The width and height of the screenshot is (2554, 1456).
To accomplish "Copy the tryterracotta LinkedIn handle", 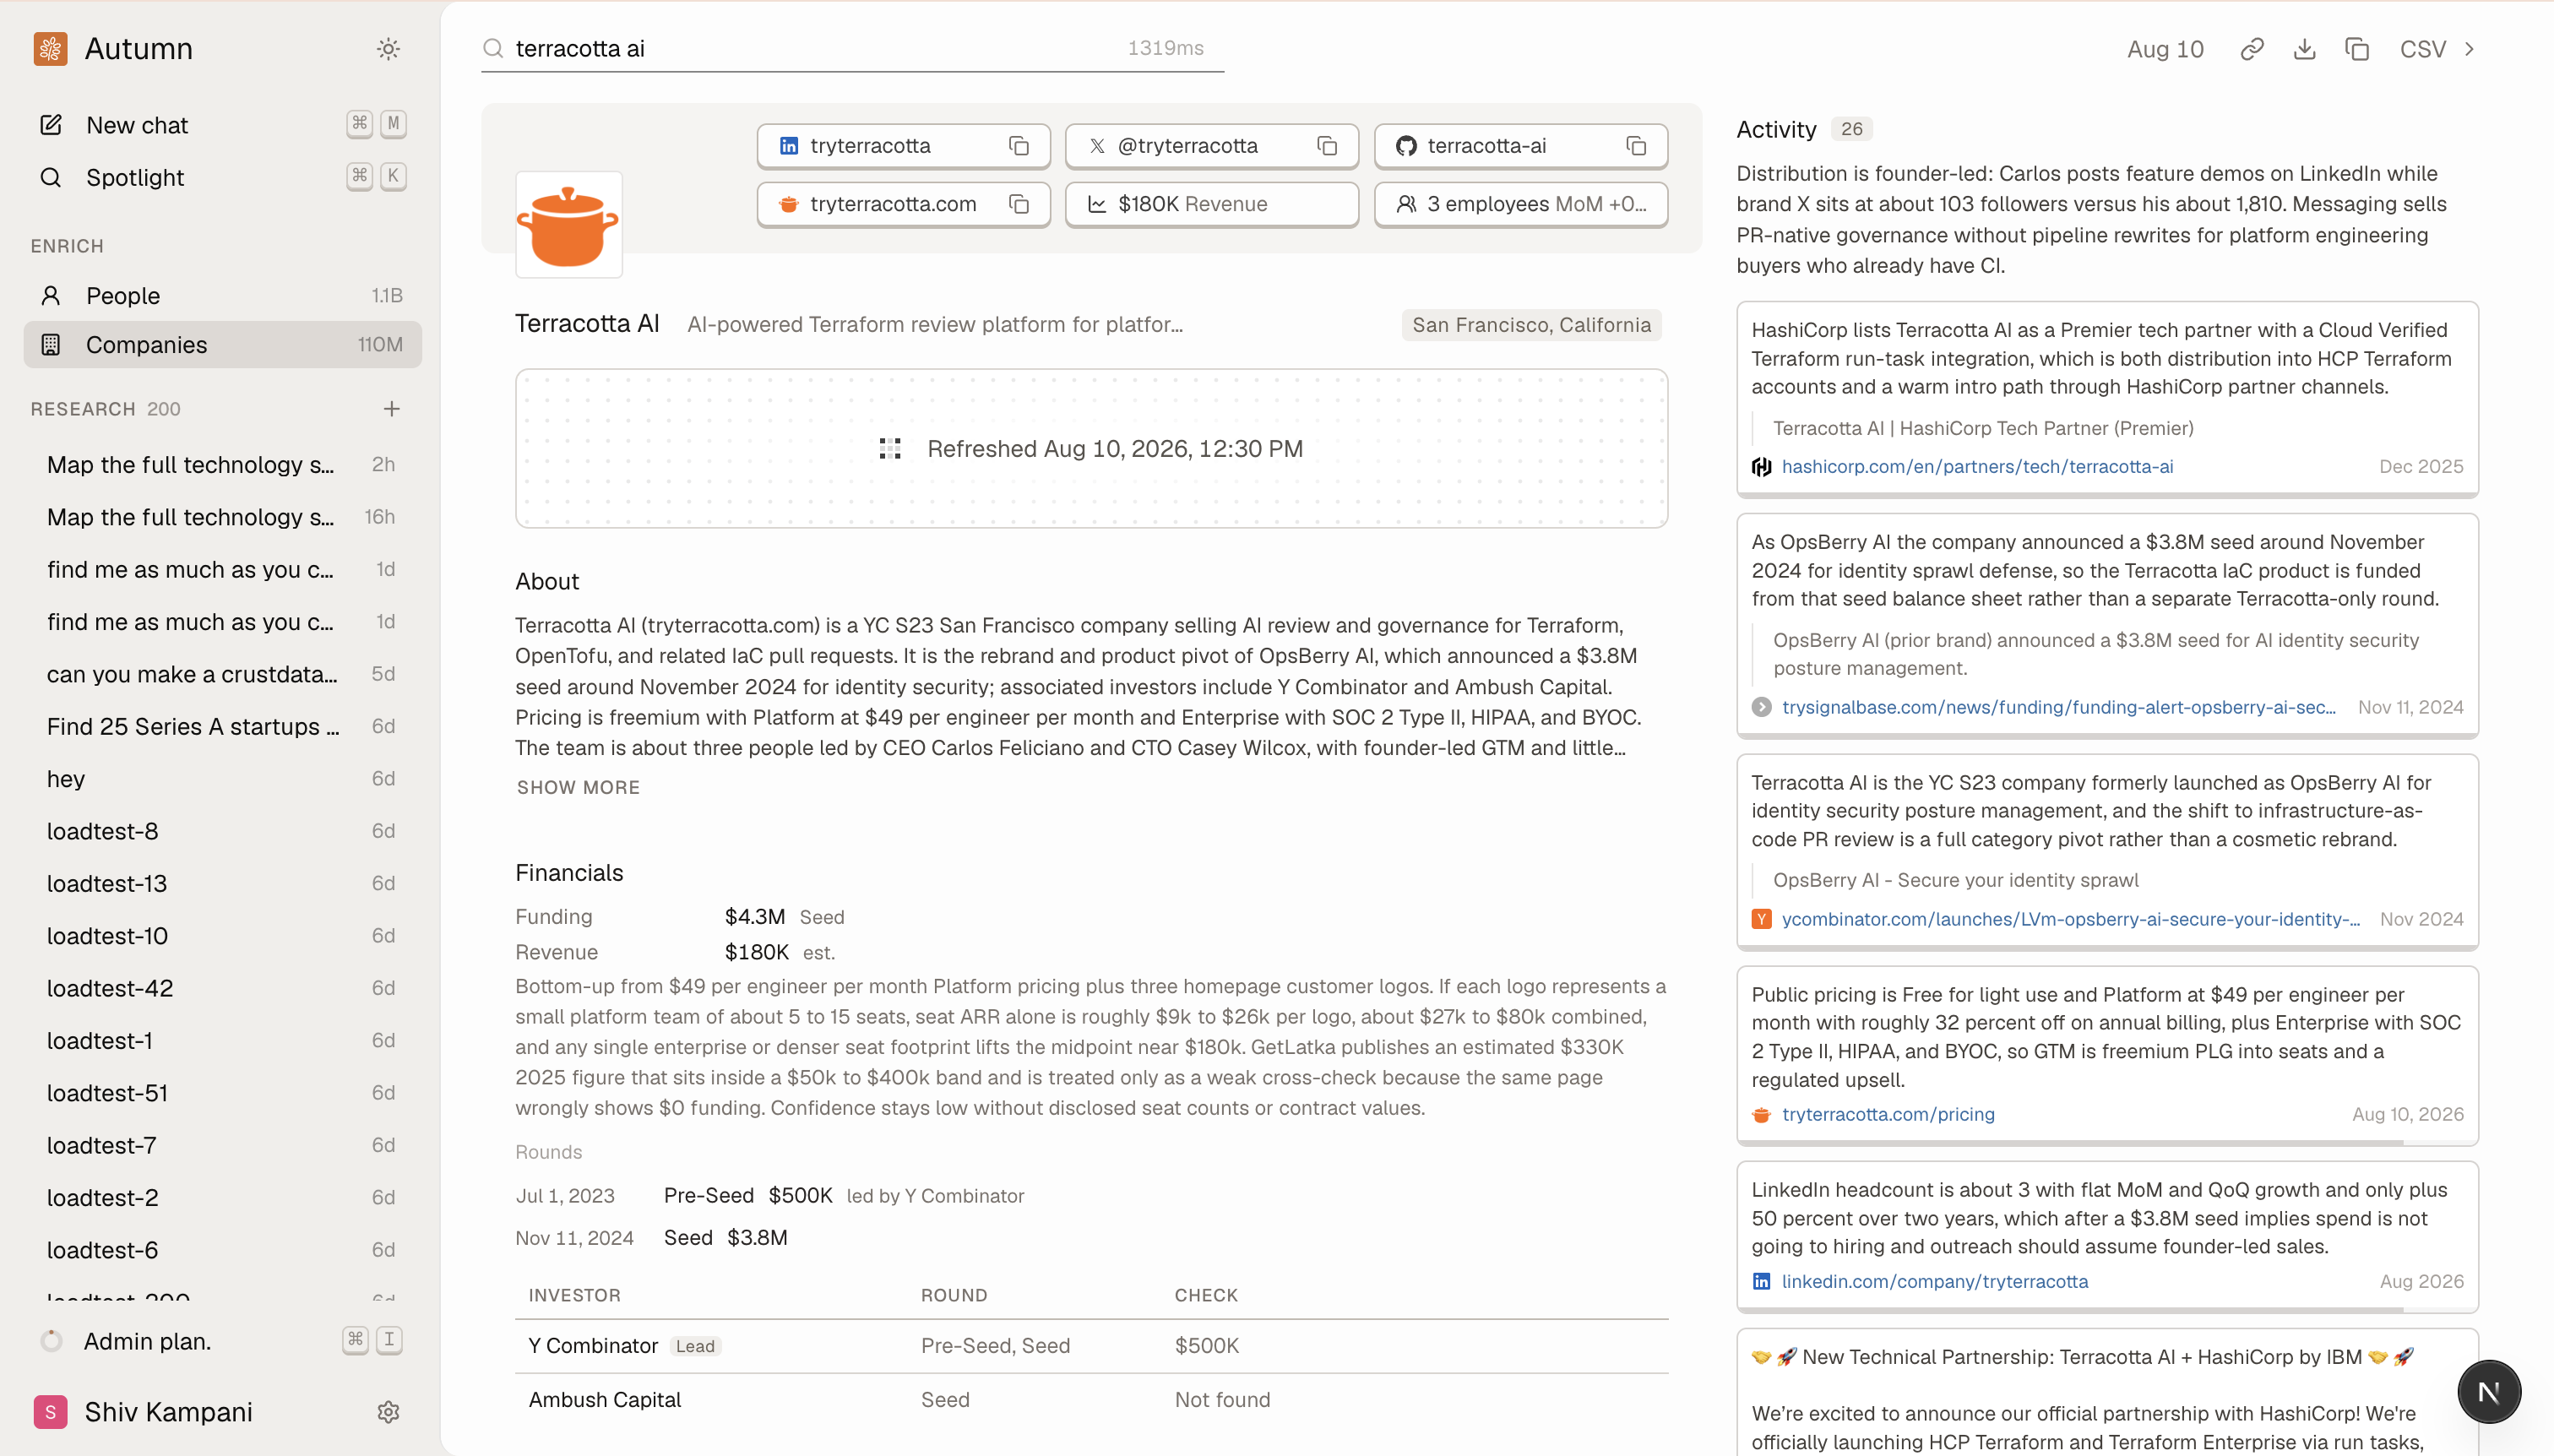I will point(1018,146).
